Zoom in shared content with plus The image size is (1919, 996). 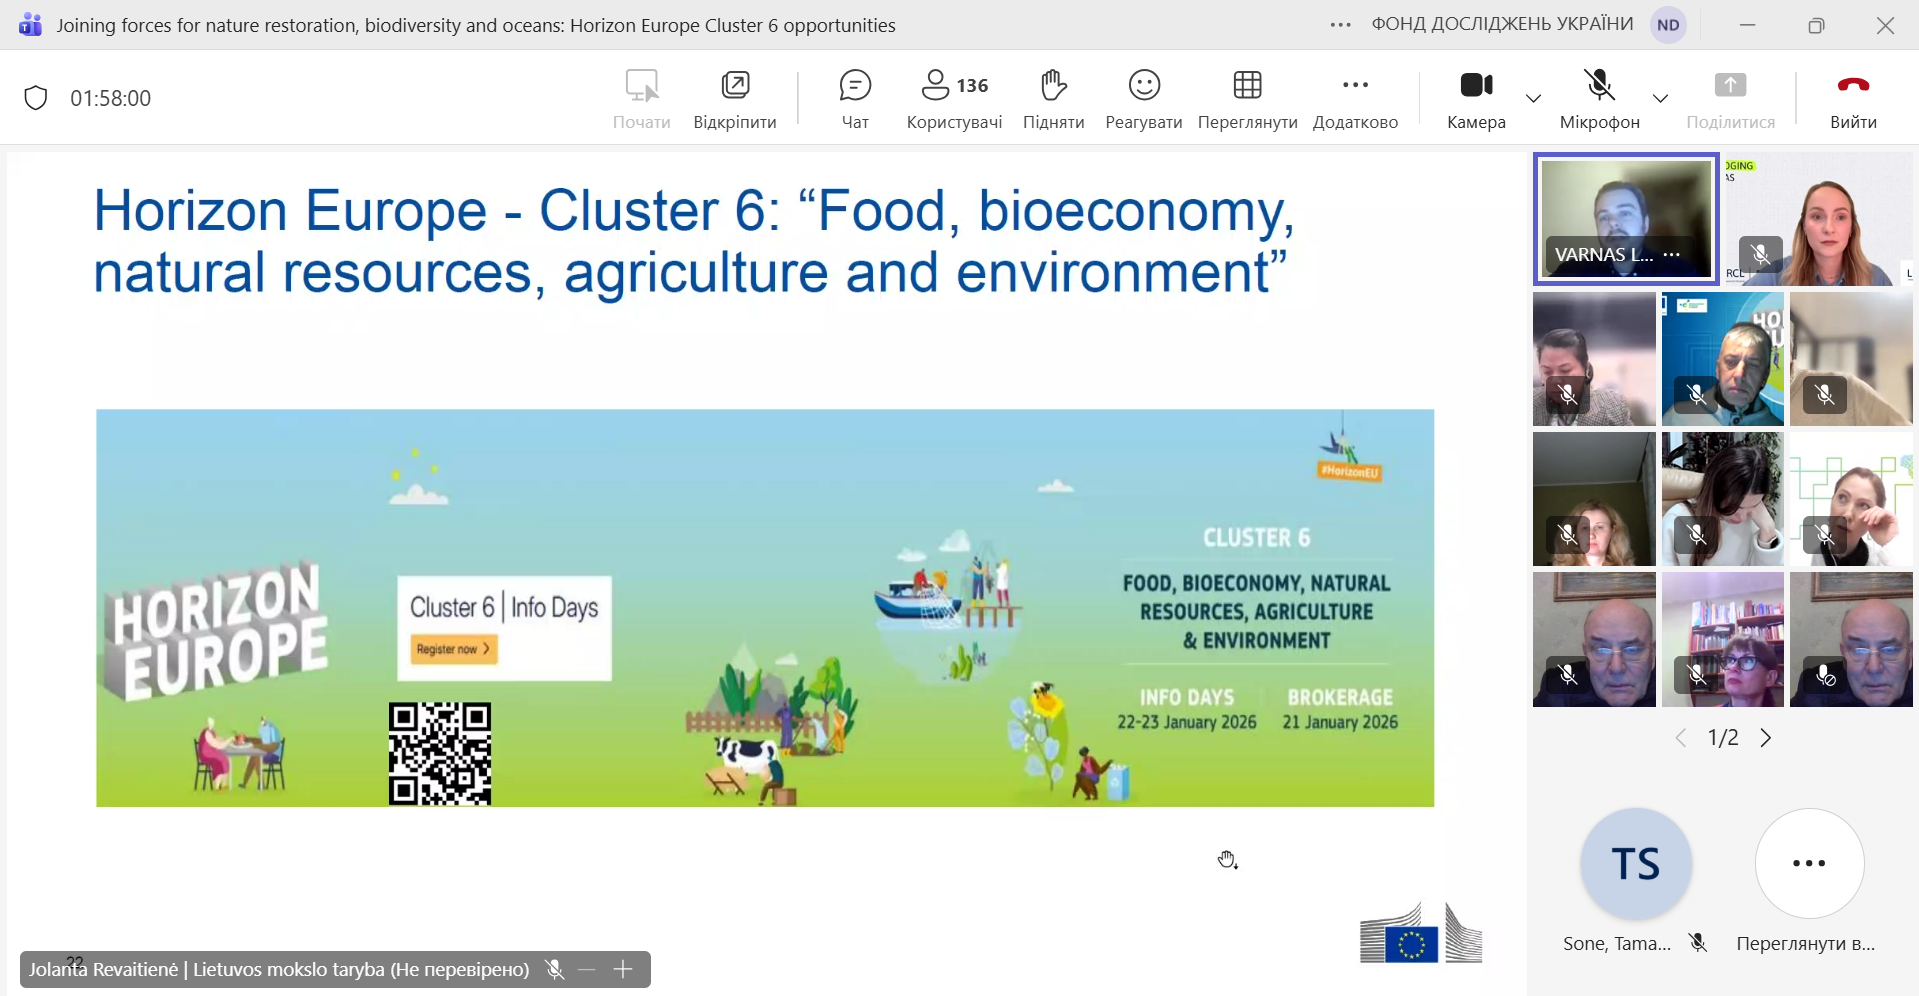coord(623,969)
